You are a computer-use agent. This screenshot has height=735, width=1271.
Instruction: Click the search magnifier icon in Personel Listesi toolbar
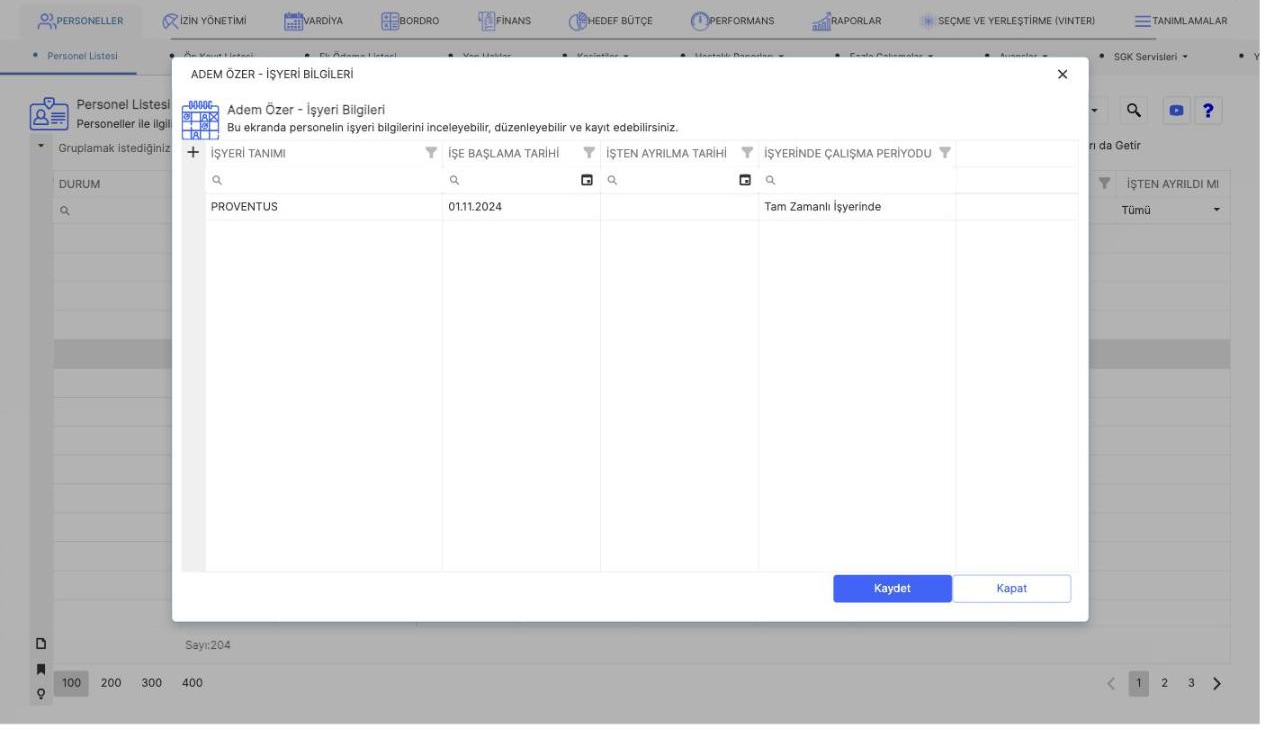click(x=1134, y=110)
